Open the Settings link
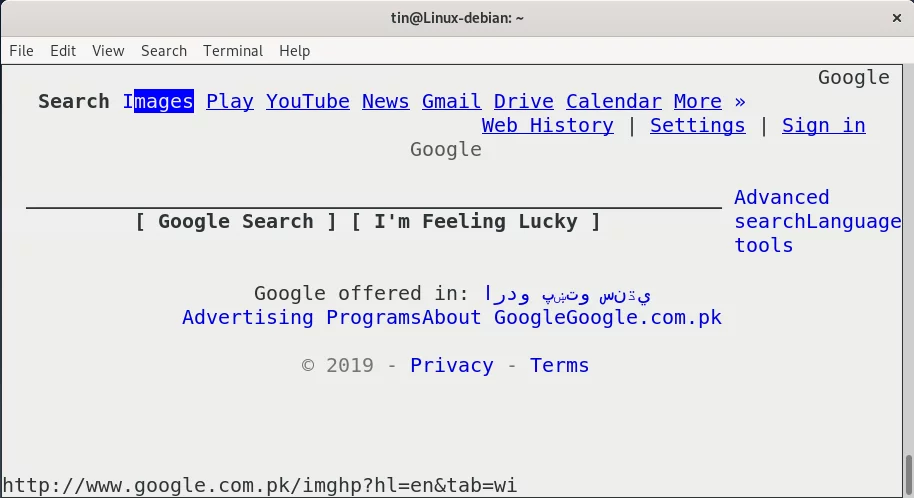 click(x=697, y=125)
